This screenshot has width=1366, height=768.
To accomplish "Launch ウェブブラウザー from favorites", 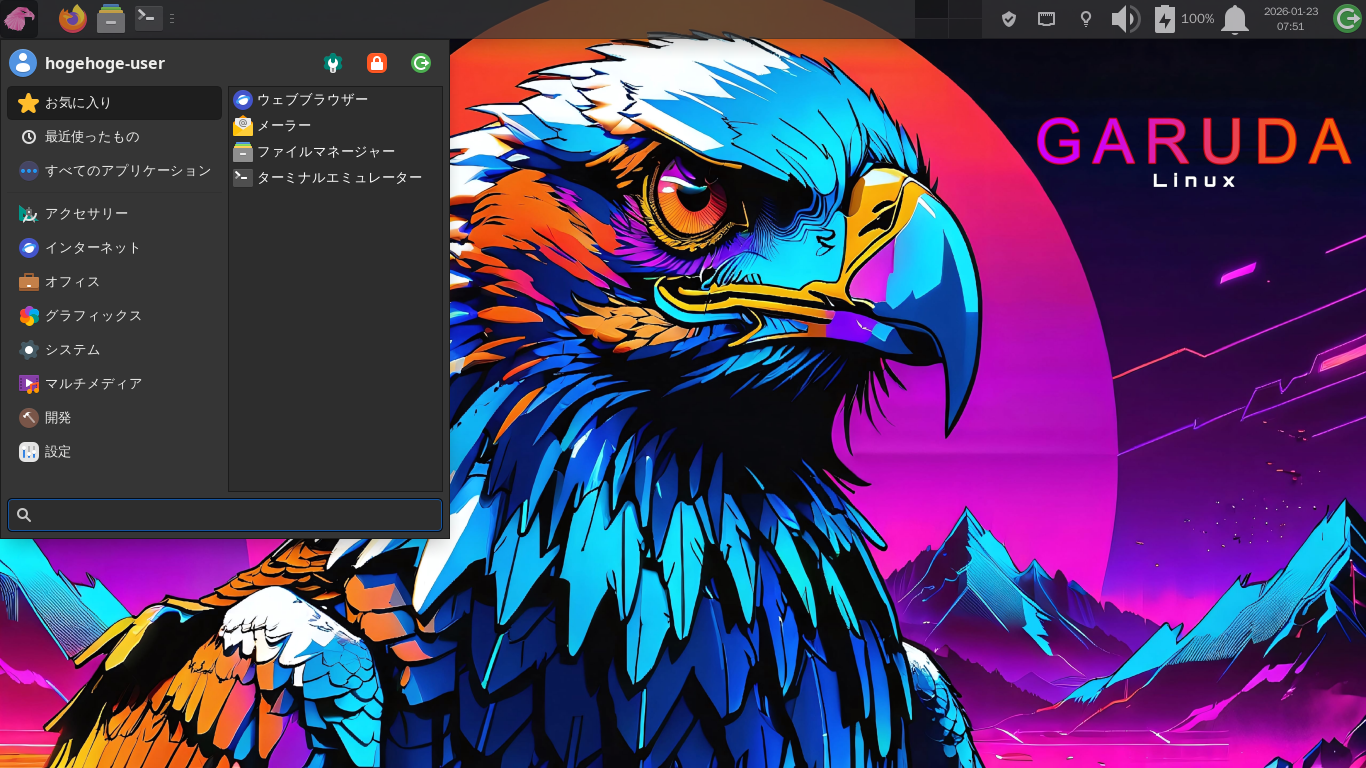I will point(335,100).
